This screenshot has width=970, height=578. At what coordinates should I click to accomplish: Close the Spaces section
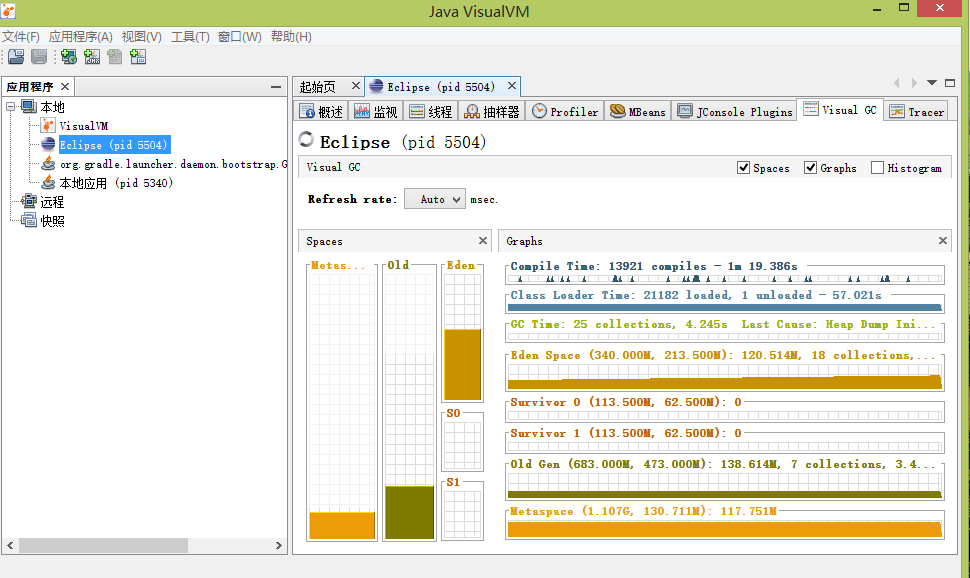[483, 241]
